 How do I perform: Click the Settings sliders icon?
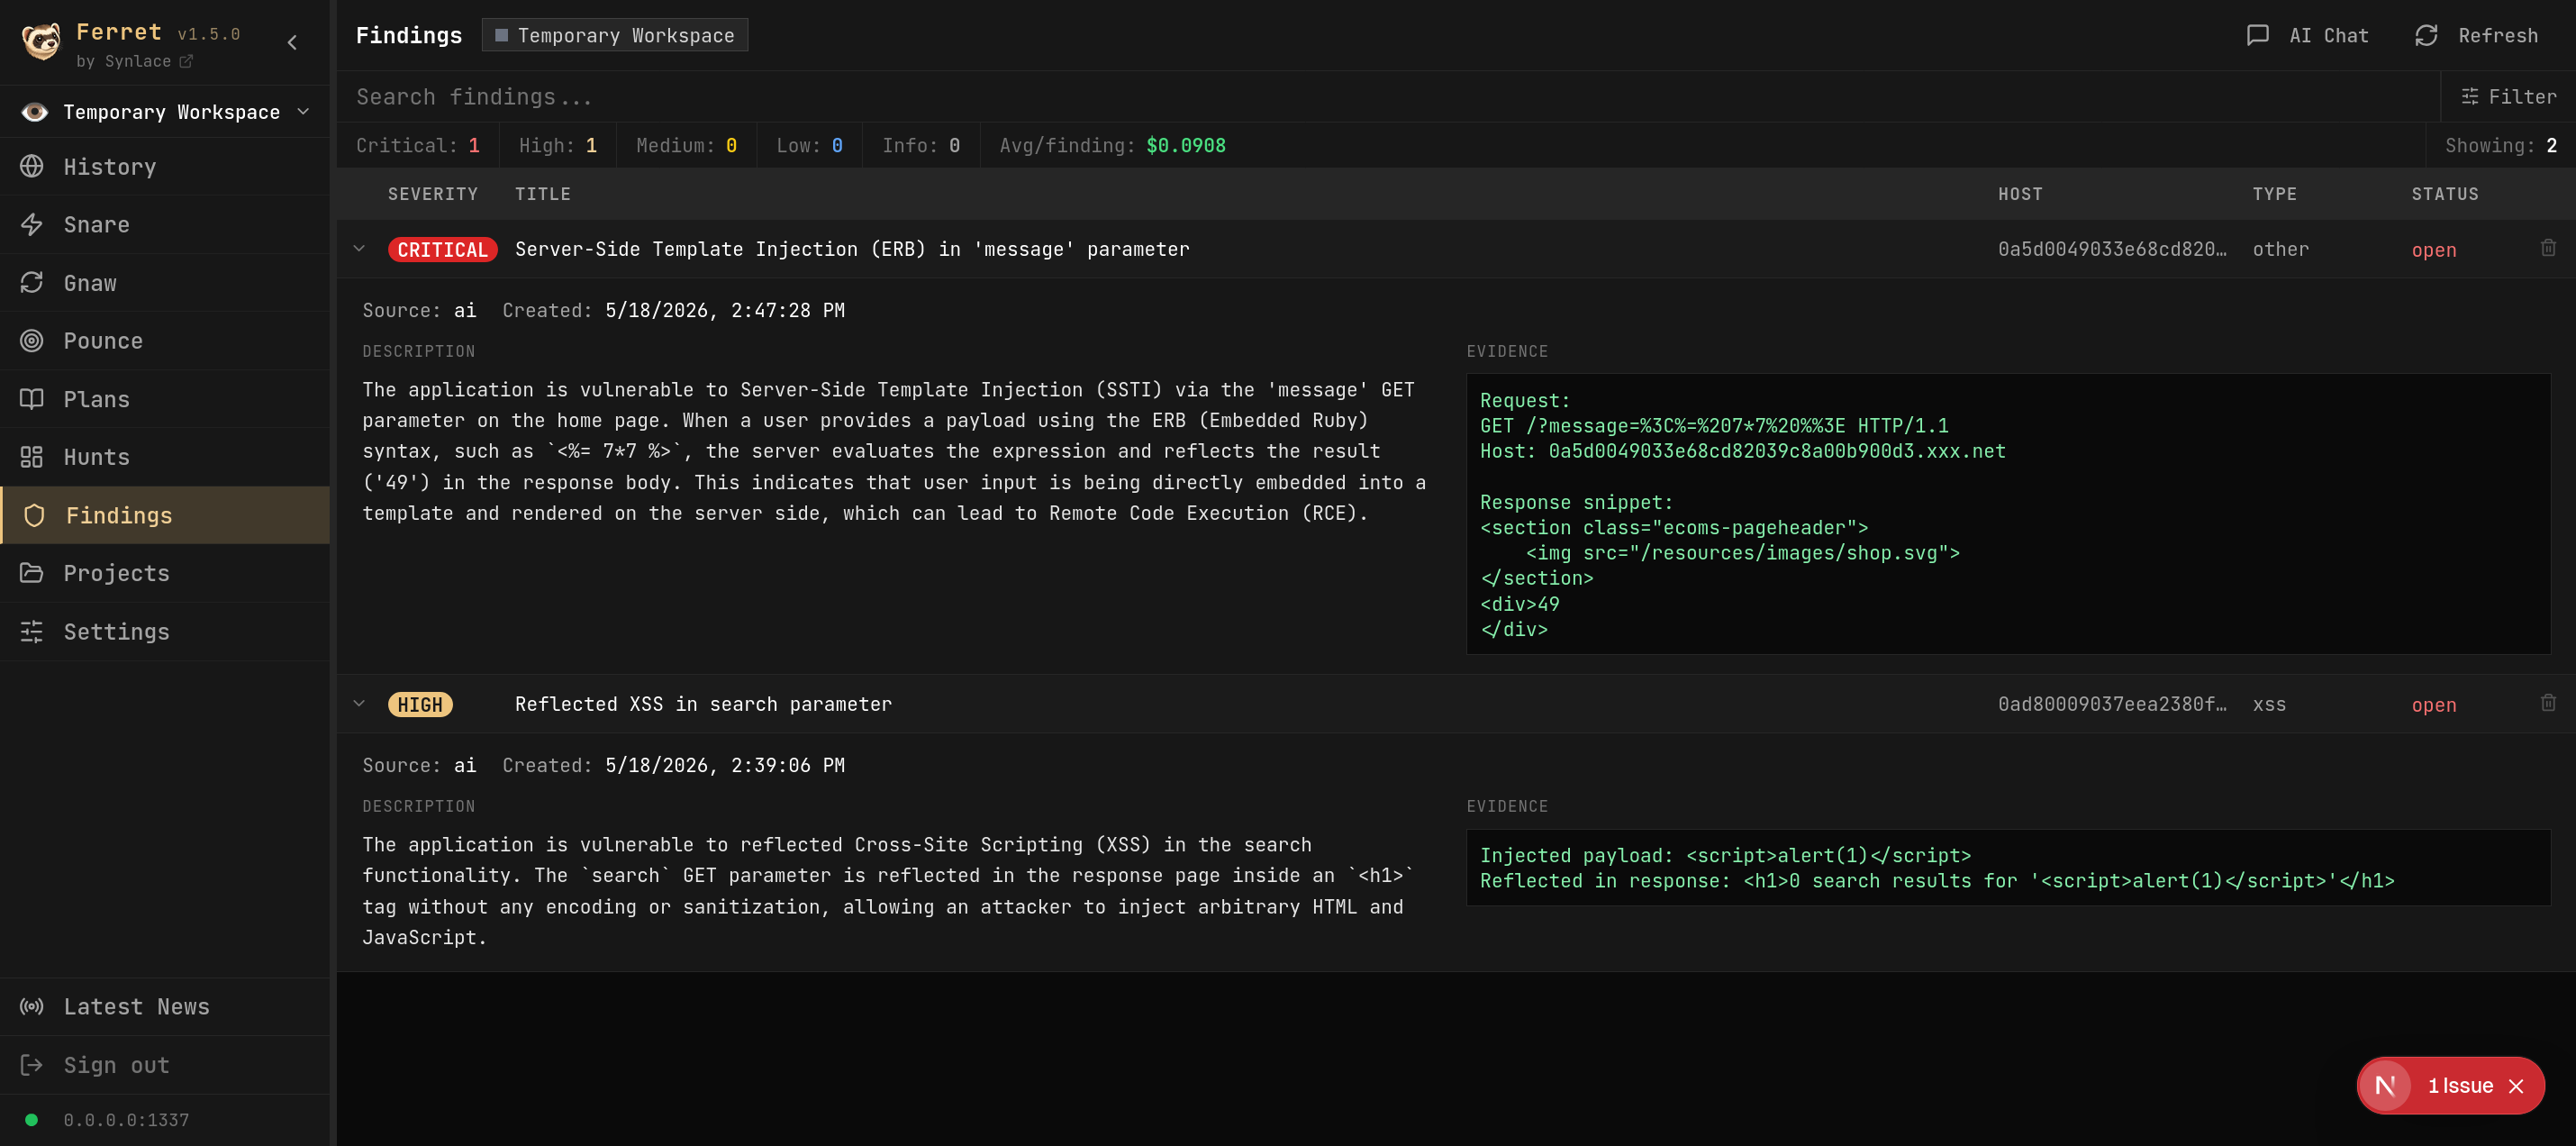[32, 631]
